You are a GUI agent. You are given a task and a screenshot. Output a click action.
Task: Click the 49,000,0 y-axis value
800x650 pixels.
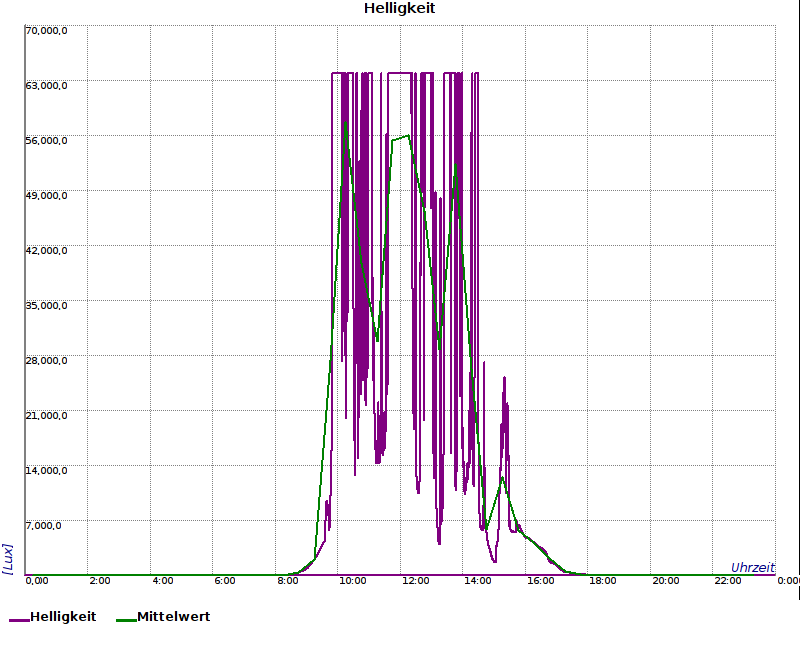click(x=46, y=196)
